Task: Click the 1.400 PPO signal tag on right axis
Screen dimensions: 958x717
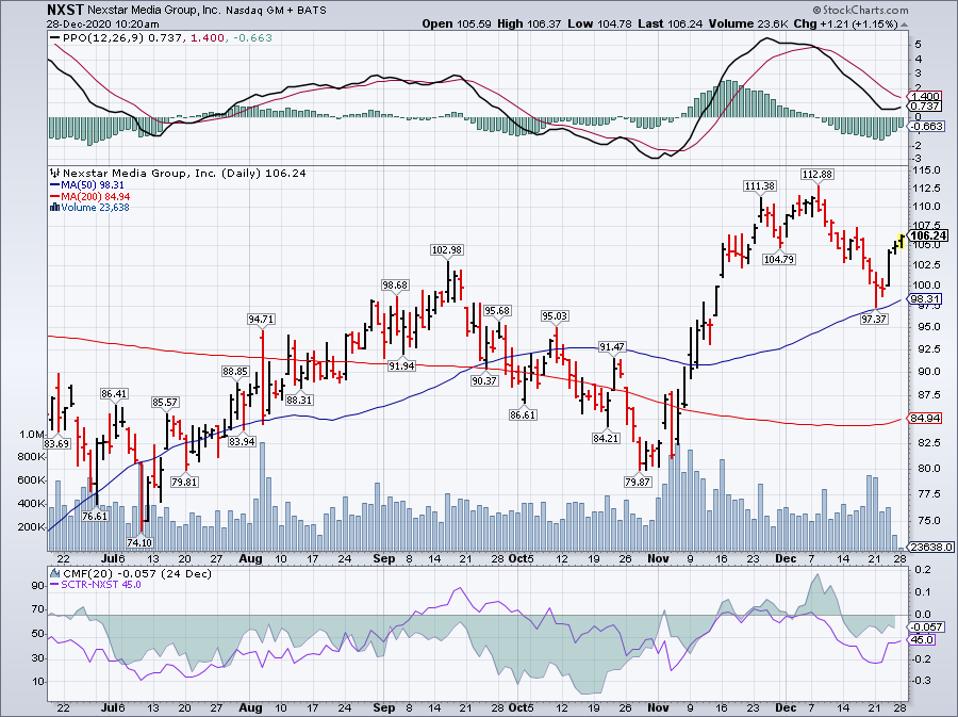Action: (x=925, y=96)
